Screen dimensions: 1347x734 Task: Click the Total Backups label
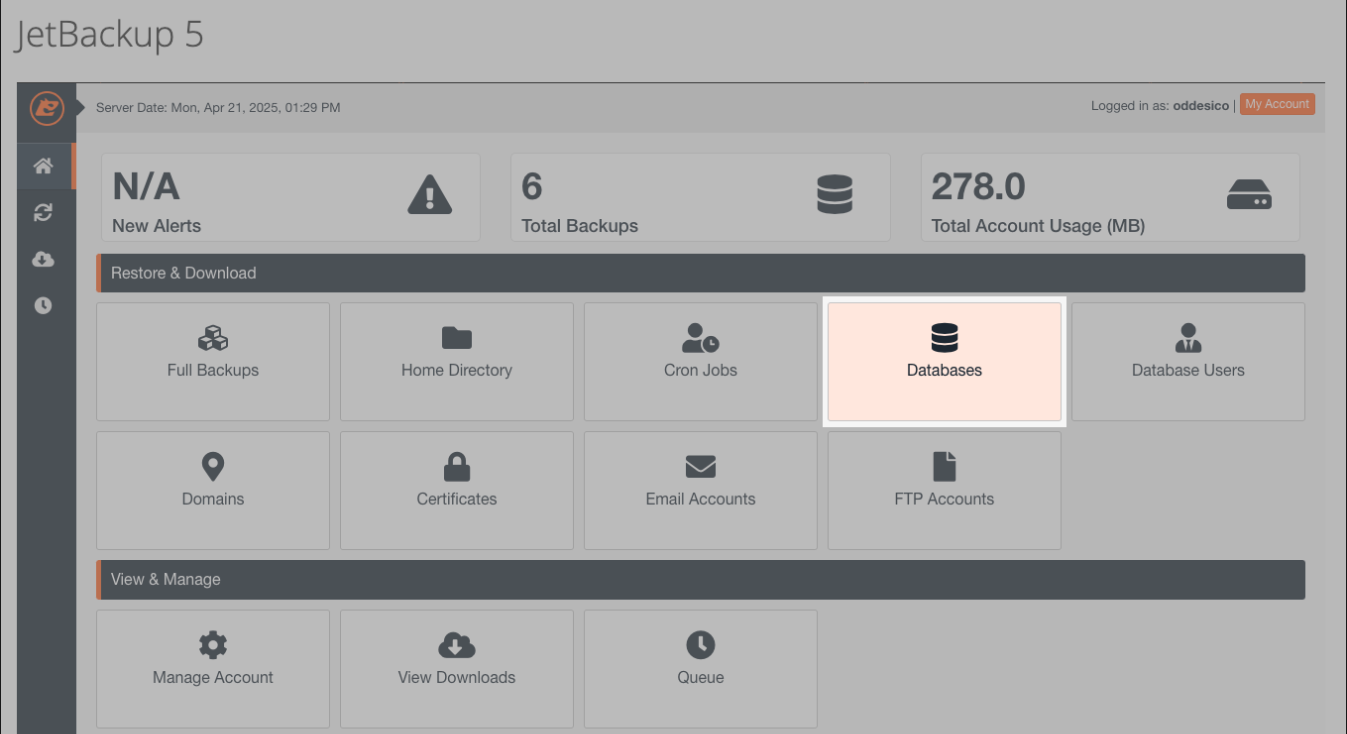tap(580, 226)
